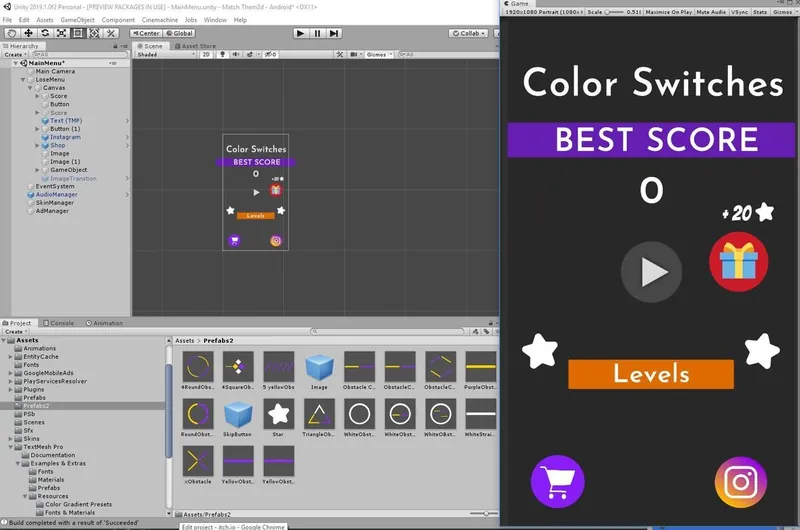This screenshot has height=530, width=800.
Task: Toggle the 2D scene view mode
Action: tap(206, 54)
